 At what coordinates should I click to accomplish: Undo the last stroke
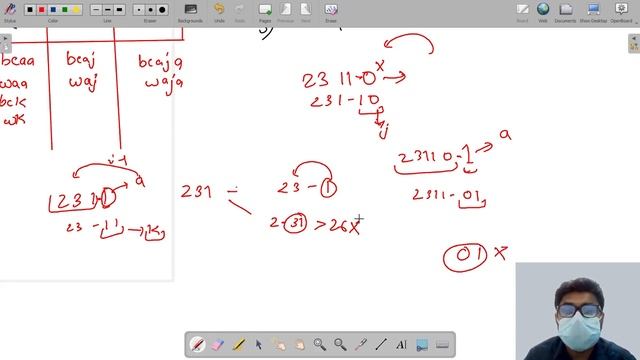pyautogui.click(x=219, y=12)
